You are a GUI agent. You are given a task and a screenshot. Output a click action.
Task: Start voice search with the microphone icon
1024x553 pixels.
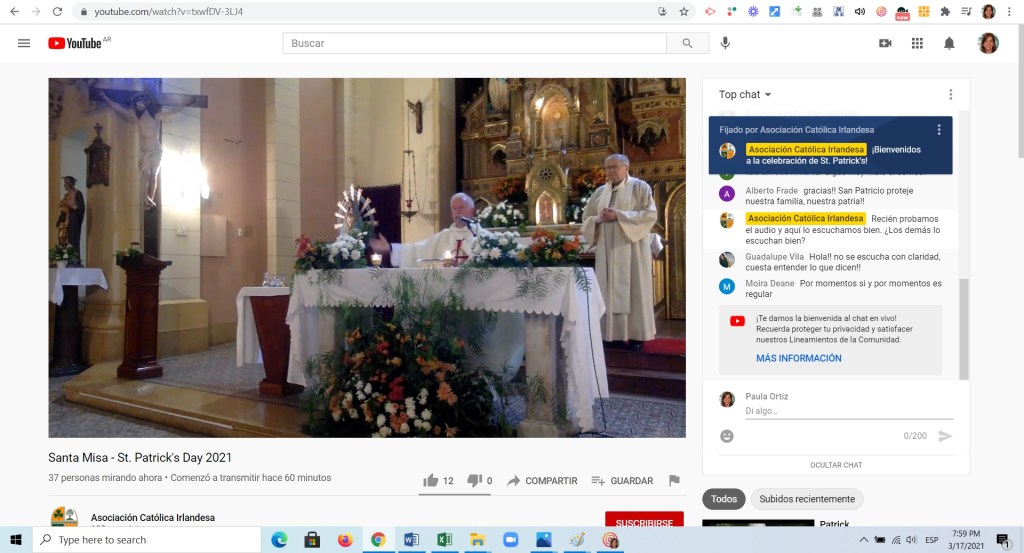click(725, 43)
